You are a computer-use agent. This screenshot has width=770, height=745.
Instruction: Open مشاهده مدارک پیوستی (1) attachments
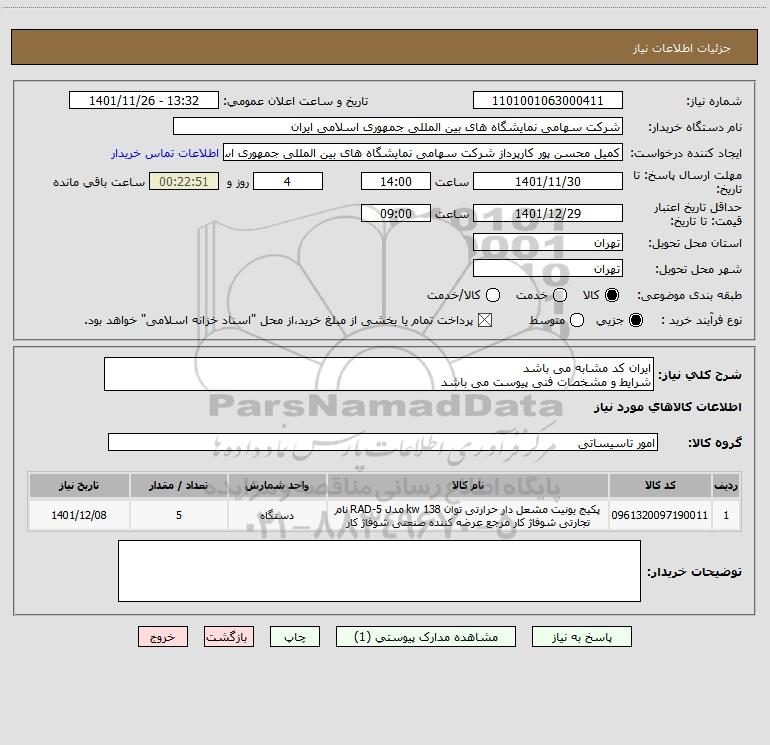pos(426,637)
